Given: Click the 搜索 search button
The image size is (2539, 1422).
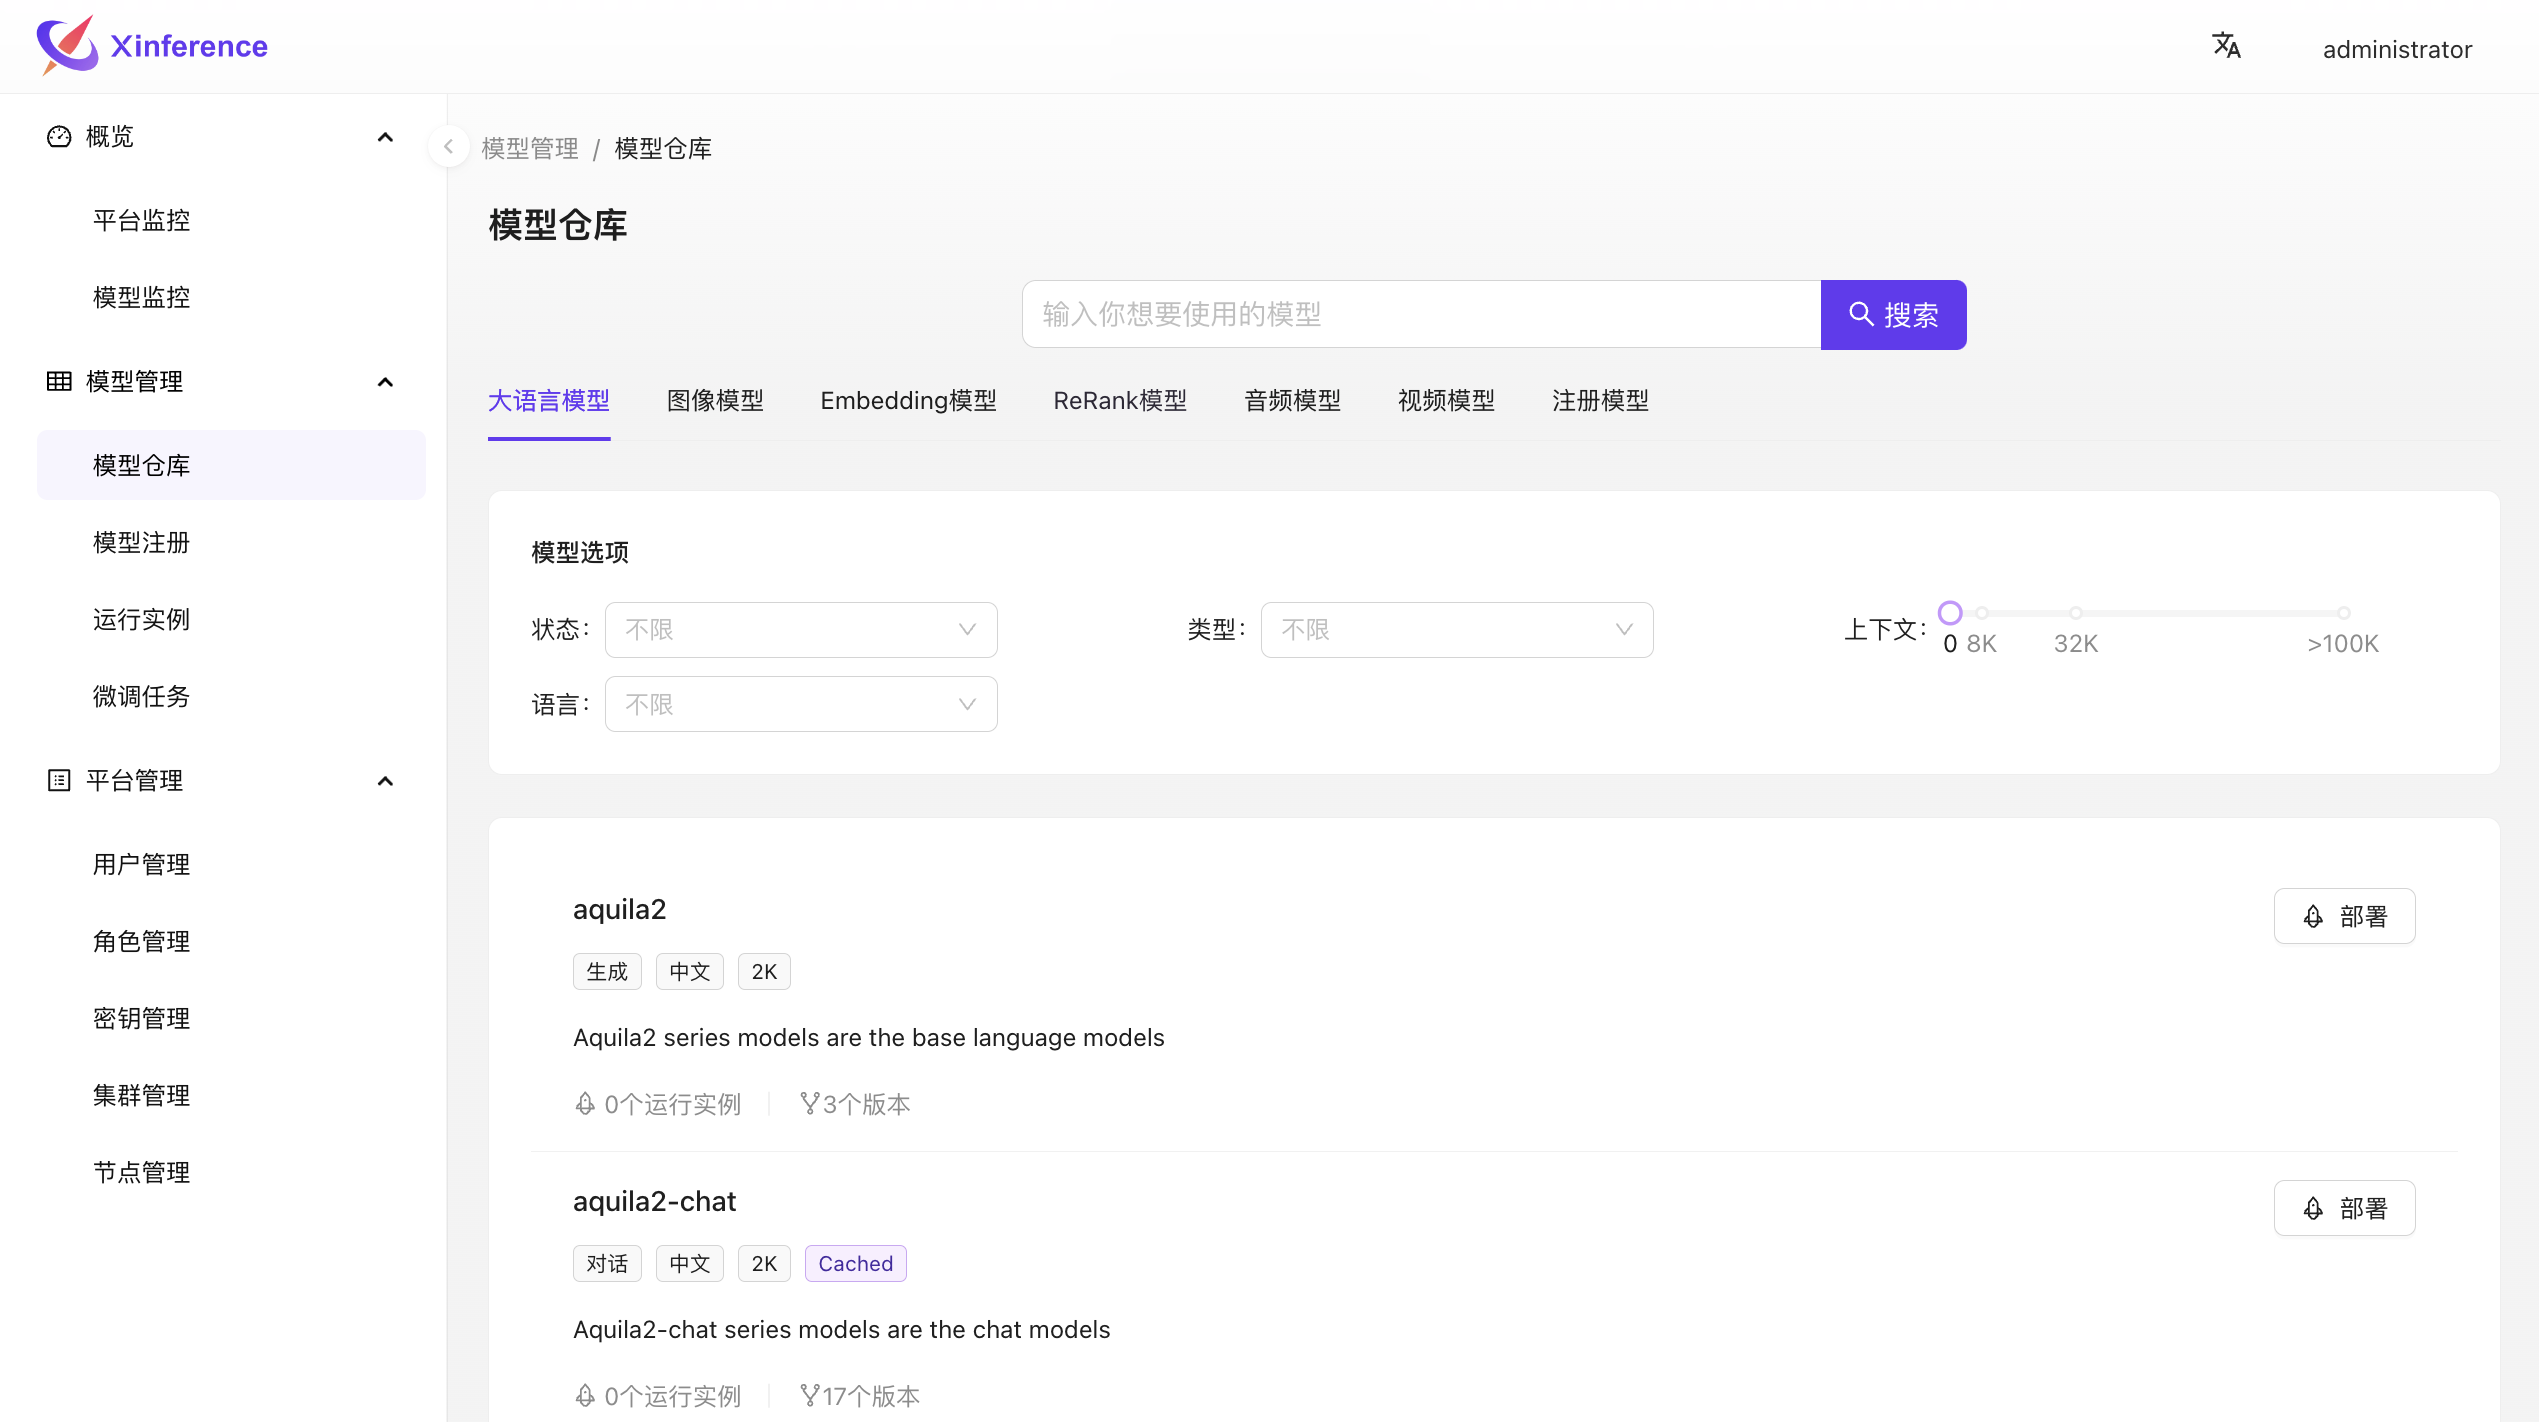Looking at the screenshot, I should [1893, 315].
